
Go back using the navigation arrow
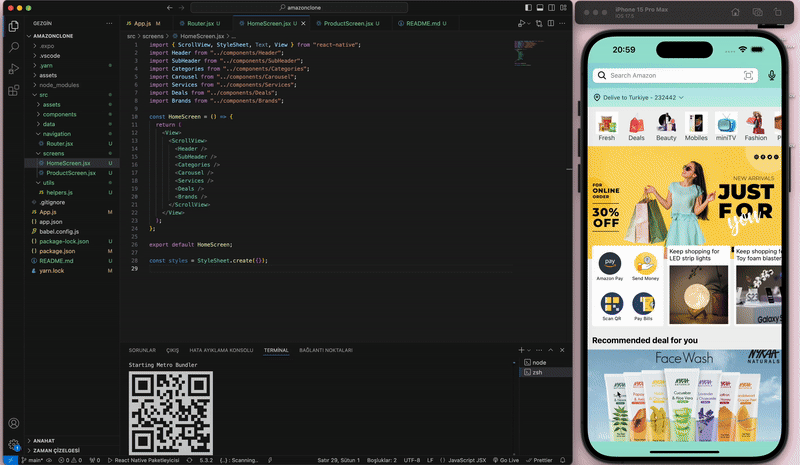pyautogui.click(x=170, y=8)
